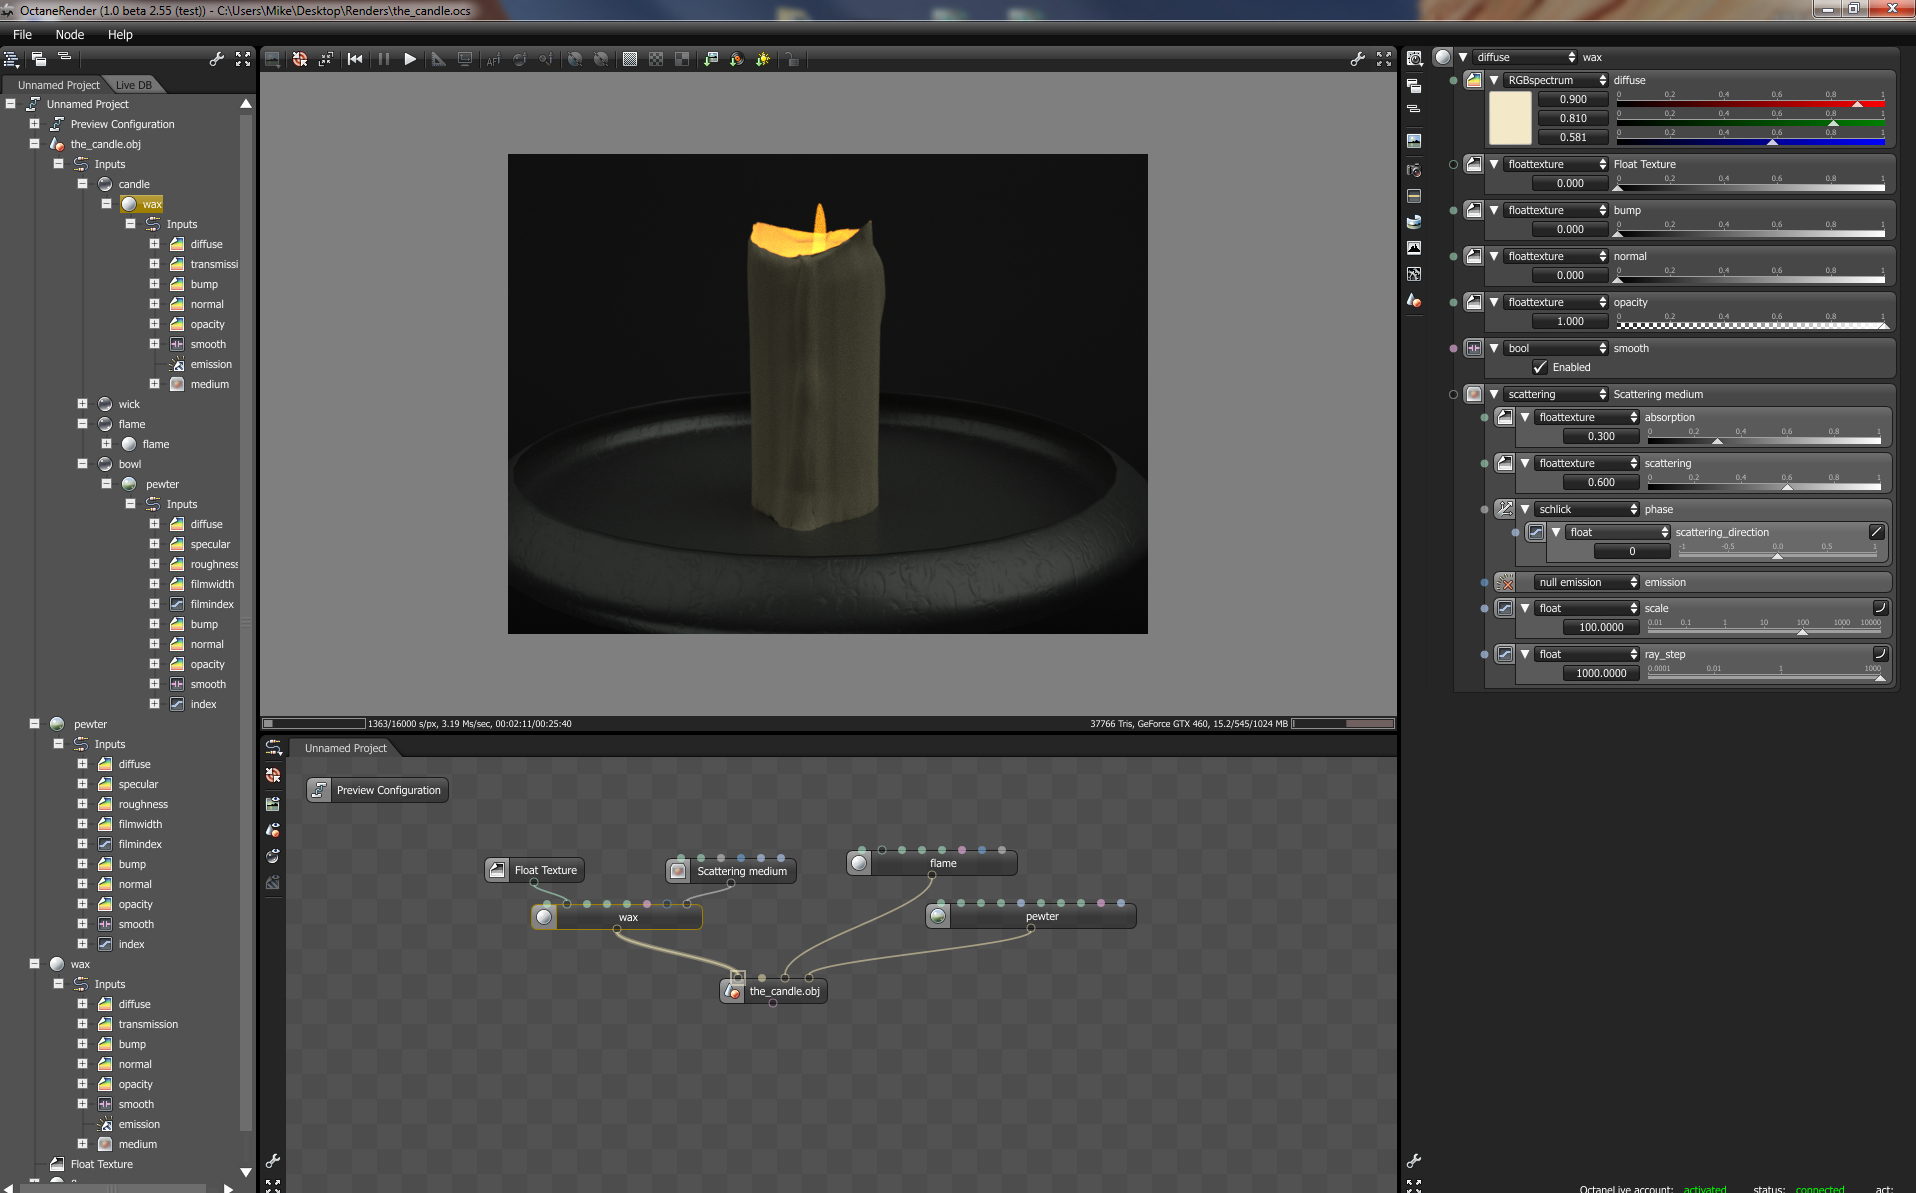This screenshot has width=1916, height=1193.
Task: Open the schlick phase type dropdown
Action: click(1587, 509)
